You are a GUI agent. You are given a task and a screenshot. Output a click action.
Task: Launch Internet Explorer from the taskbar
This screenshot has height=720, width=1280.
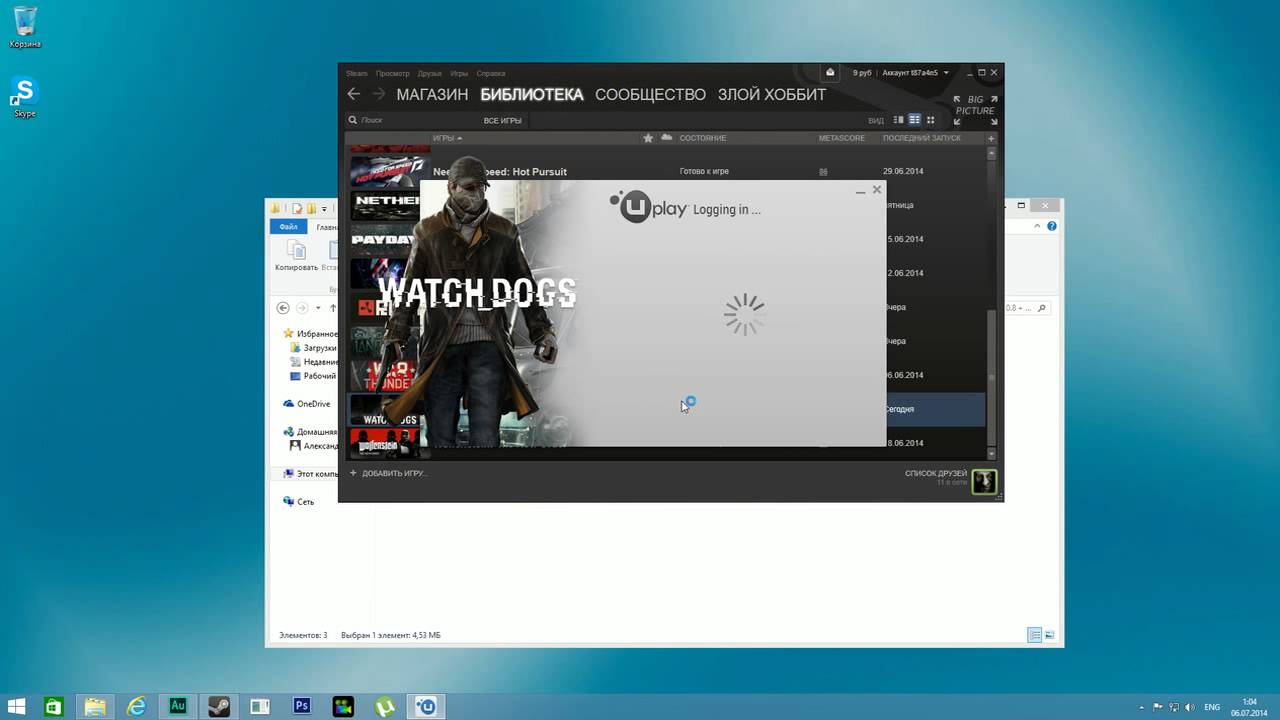[136, 706]
